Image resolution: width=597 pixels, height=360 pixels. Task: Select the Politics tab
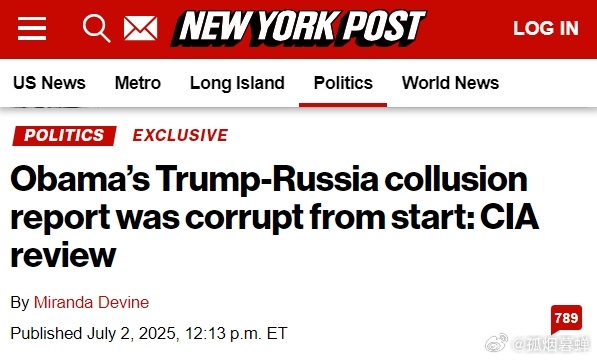(343, 83)
